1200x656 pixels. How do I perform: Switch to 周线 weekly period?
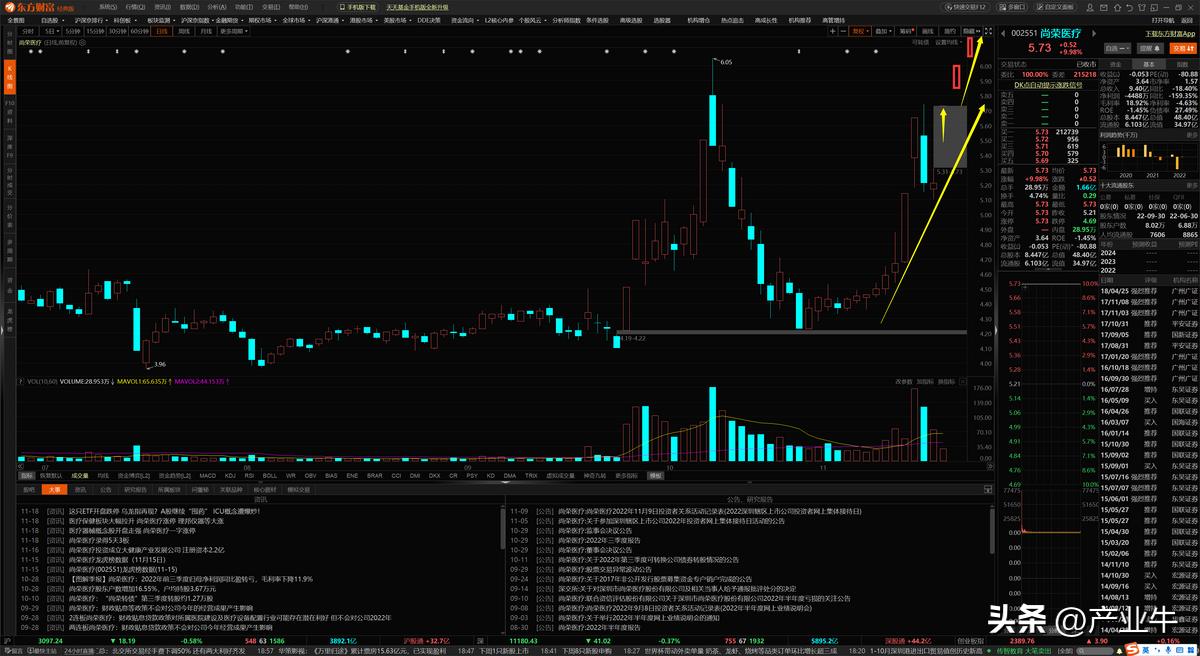tap(183, 31)
